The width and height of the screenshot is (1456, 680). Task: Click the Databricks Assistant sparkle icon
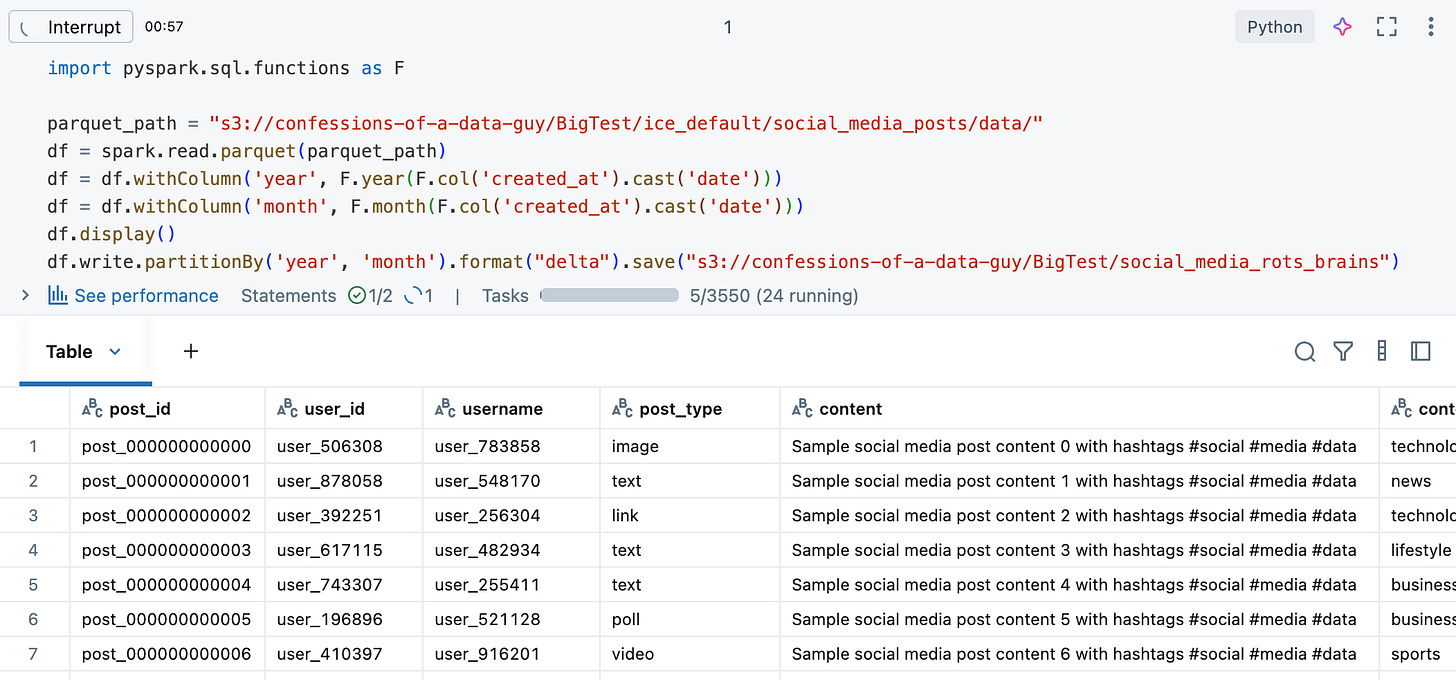[1342, 27]
